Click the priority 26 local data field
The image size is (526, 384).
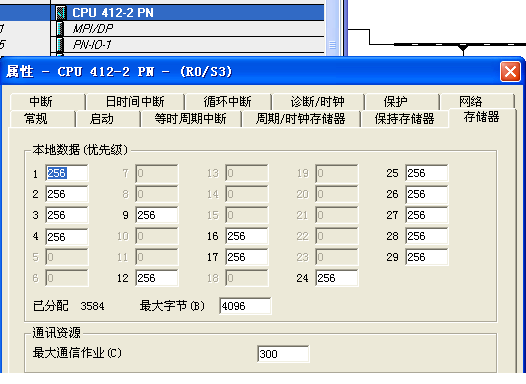(x=426, y=194)
